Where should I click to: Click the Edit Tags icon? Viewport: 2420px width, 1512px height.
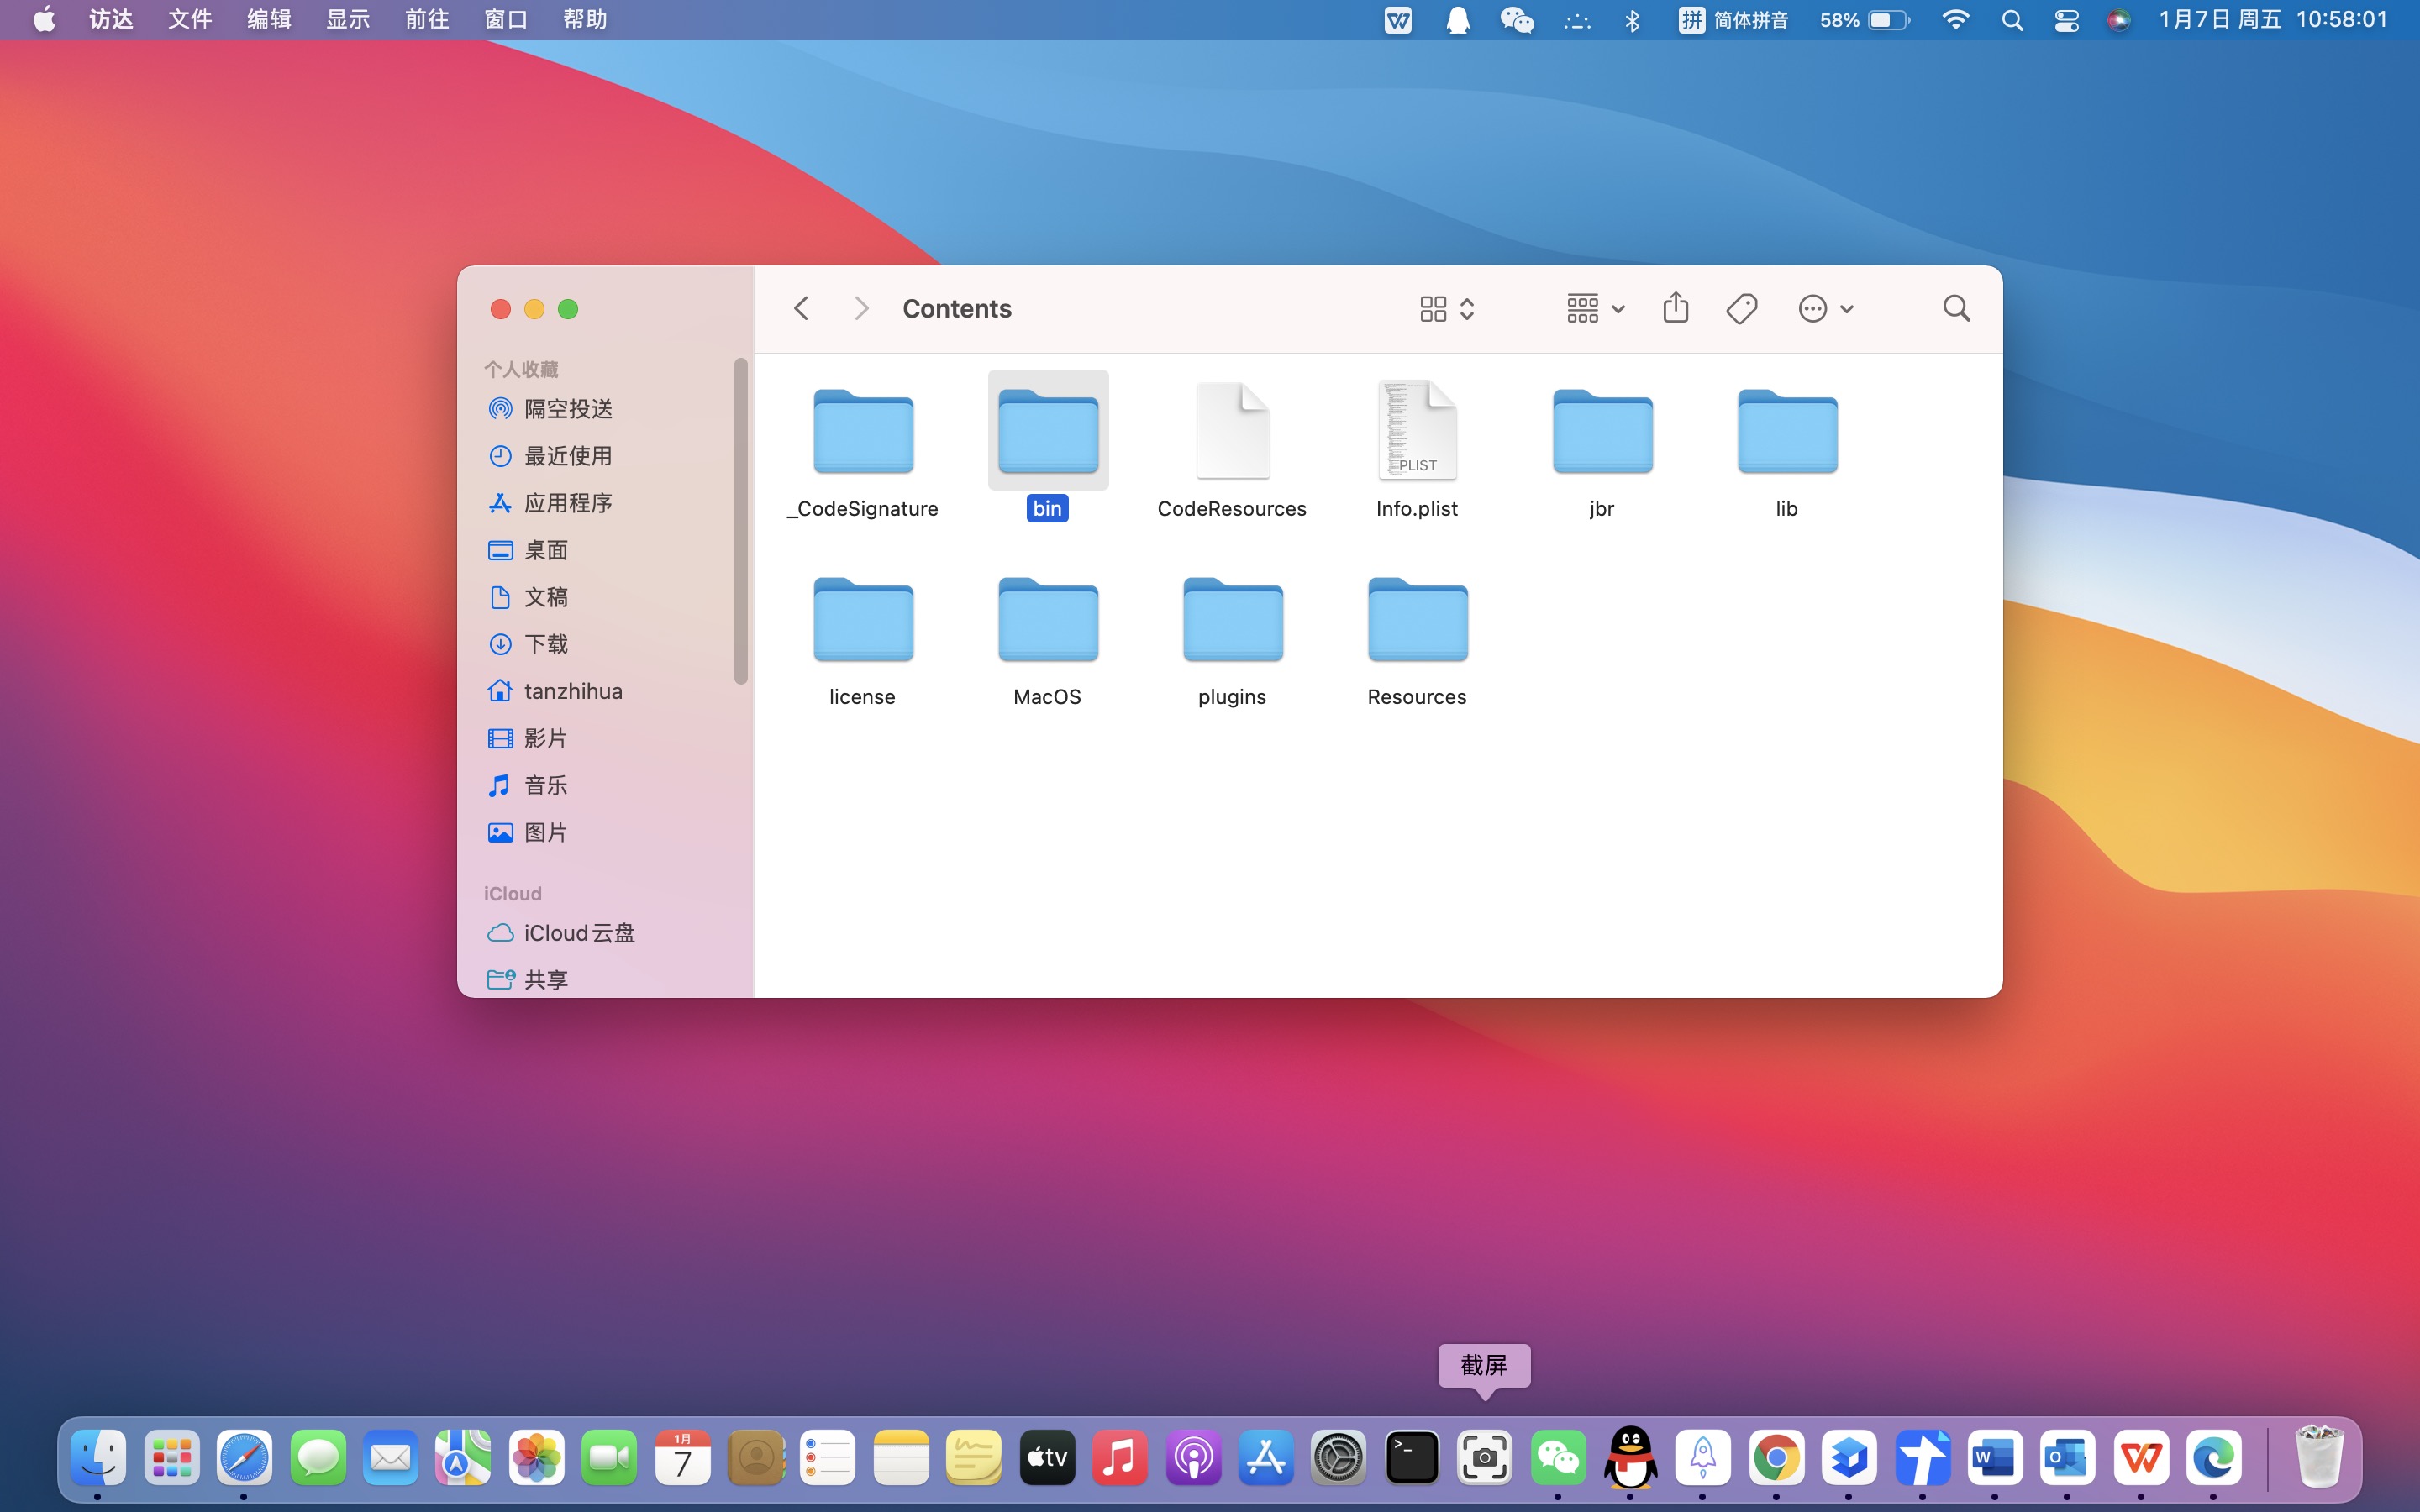(1741, 308)
